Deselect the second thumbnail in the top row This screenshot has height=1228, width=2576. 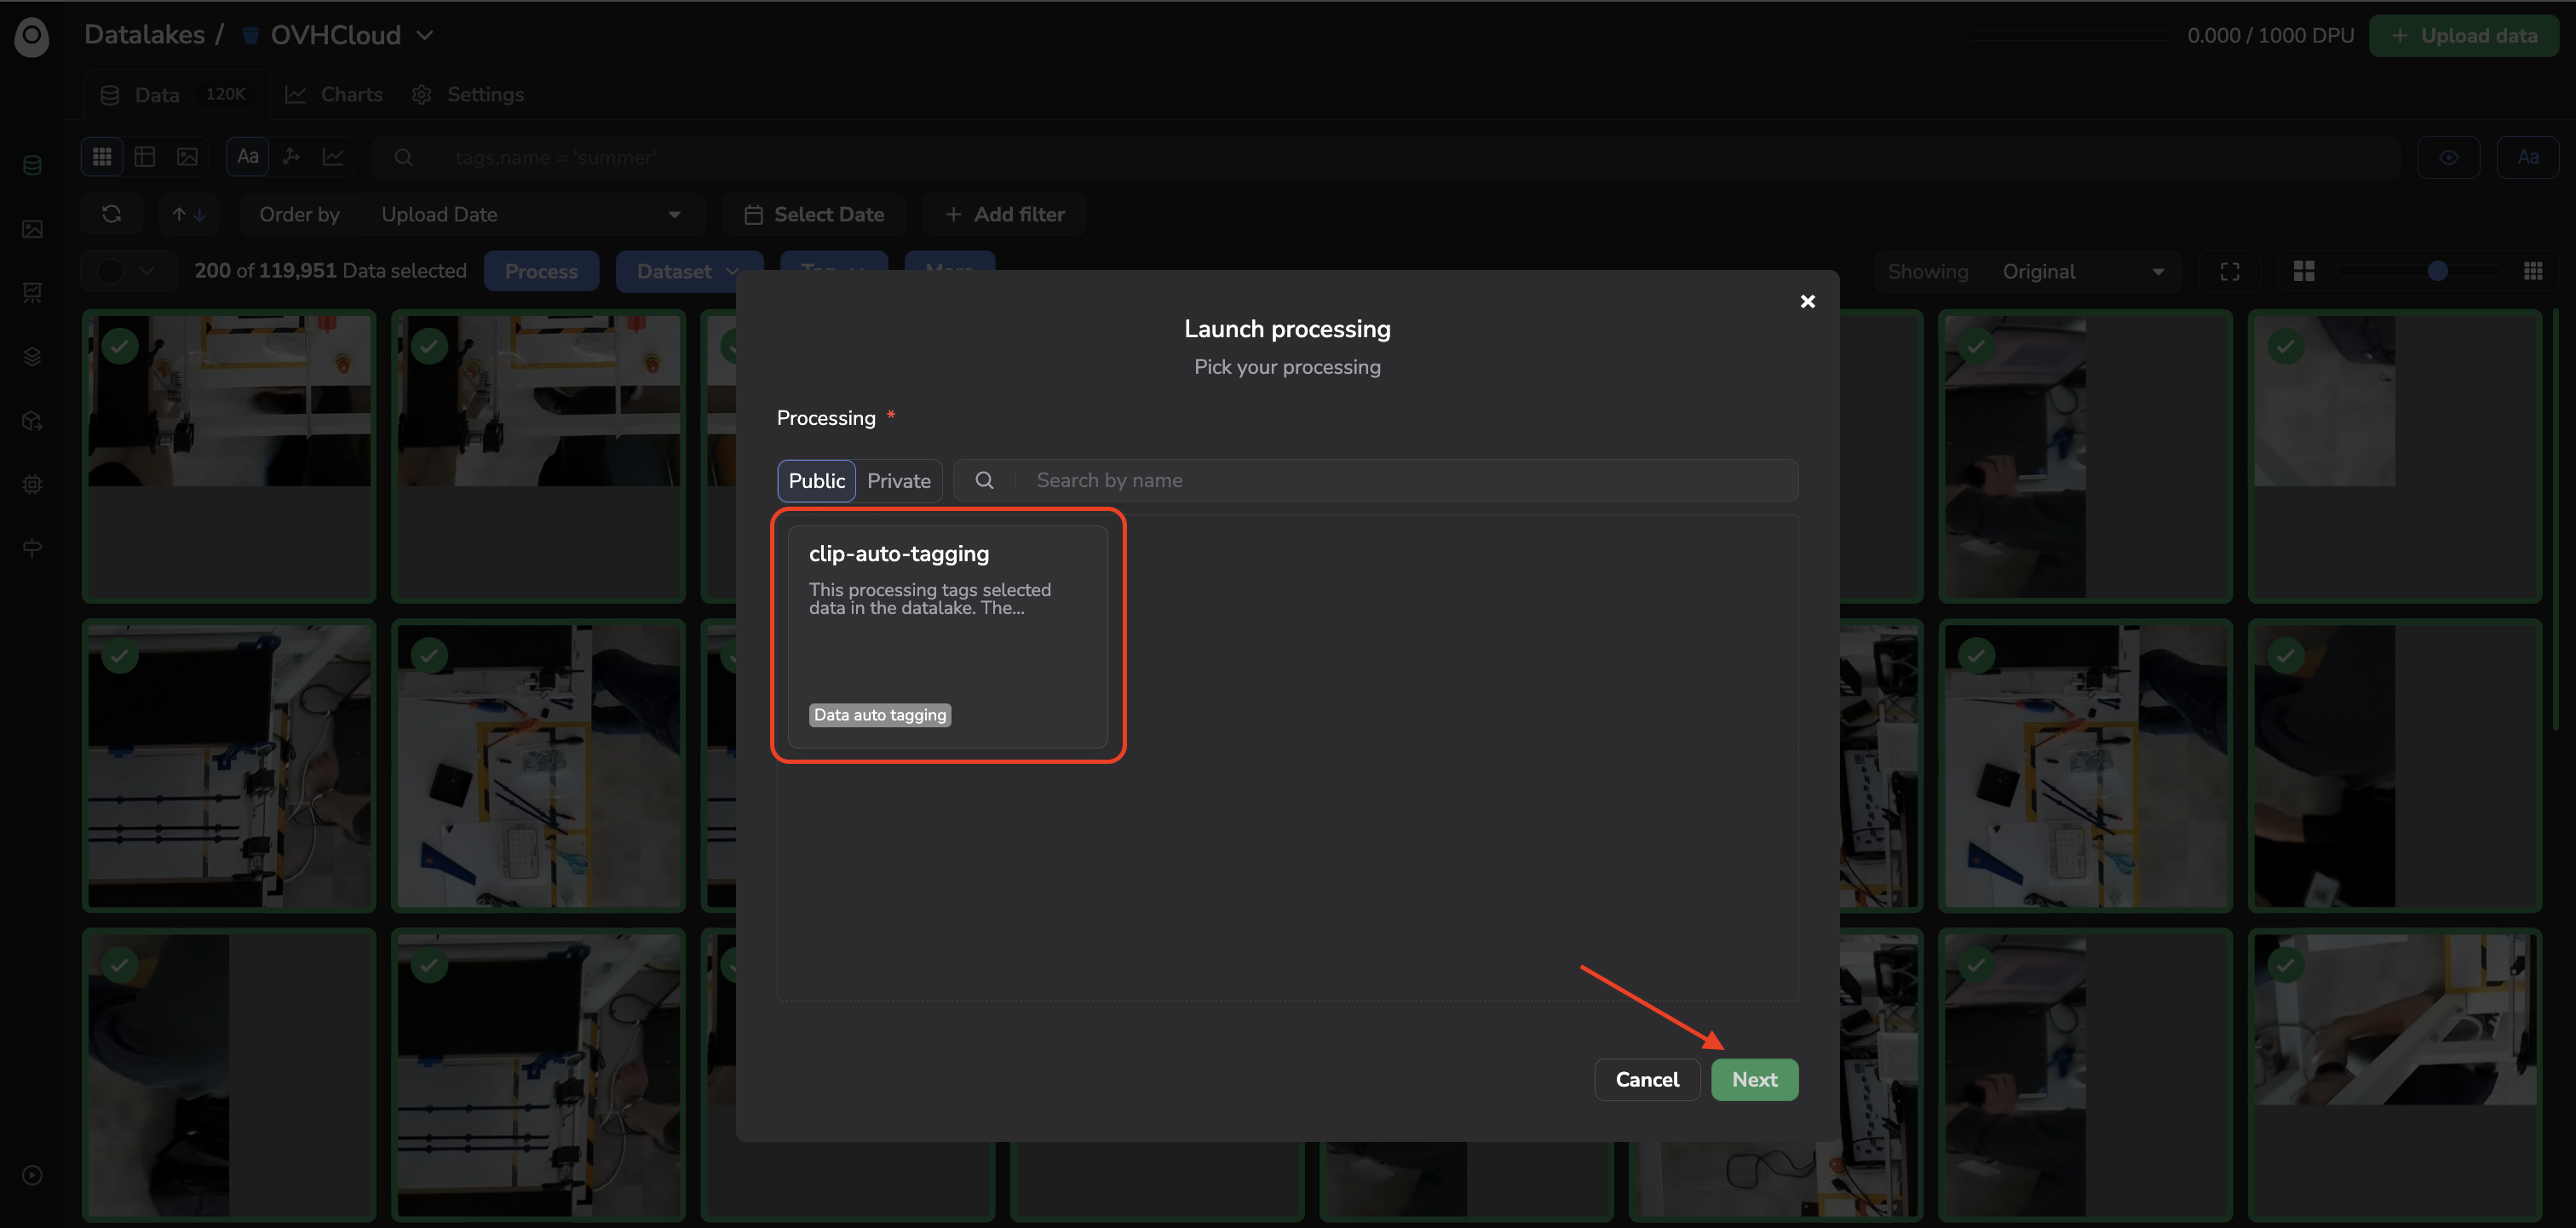[429, 346]
